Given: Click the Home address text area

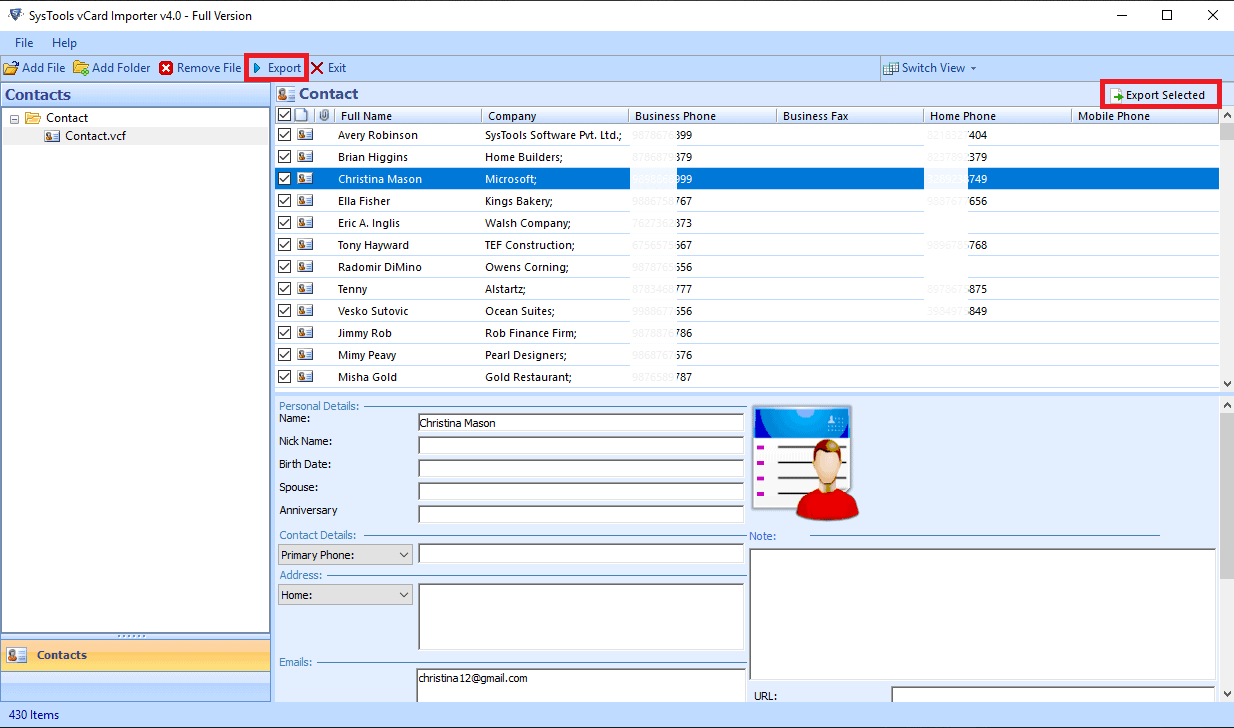Looking at the screenshot, I should click(581, 617).
